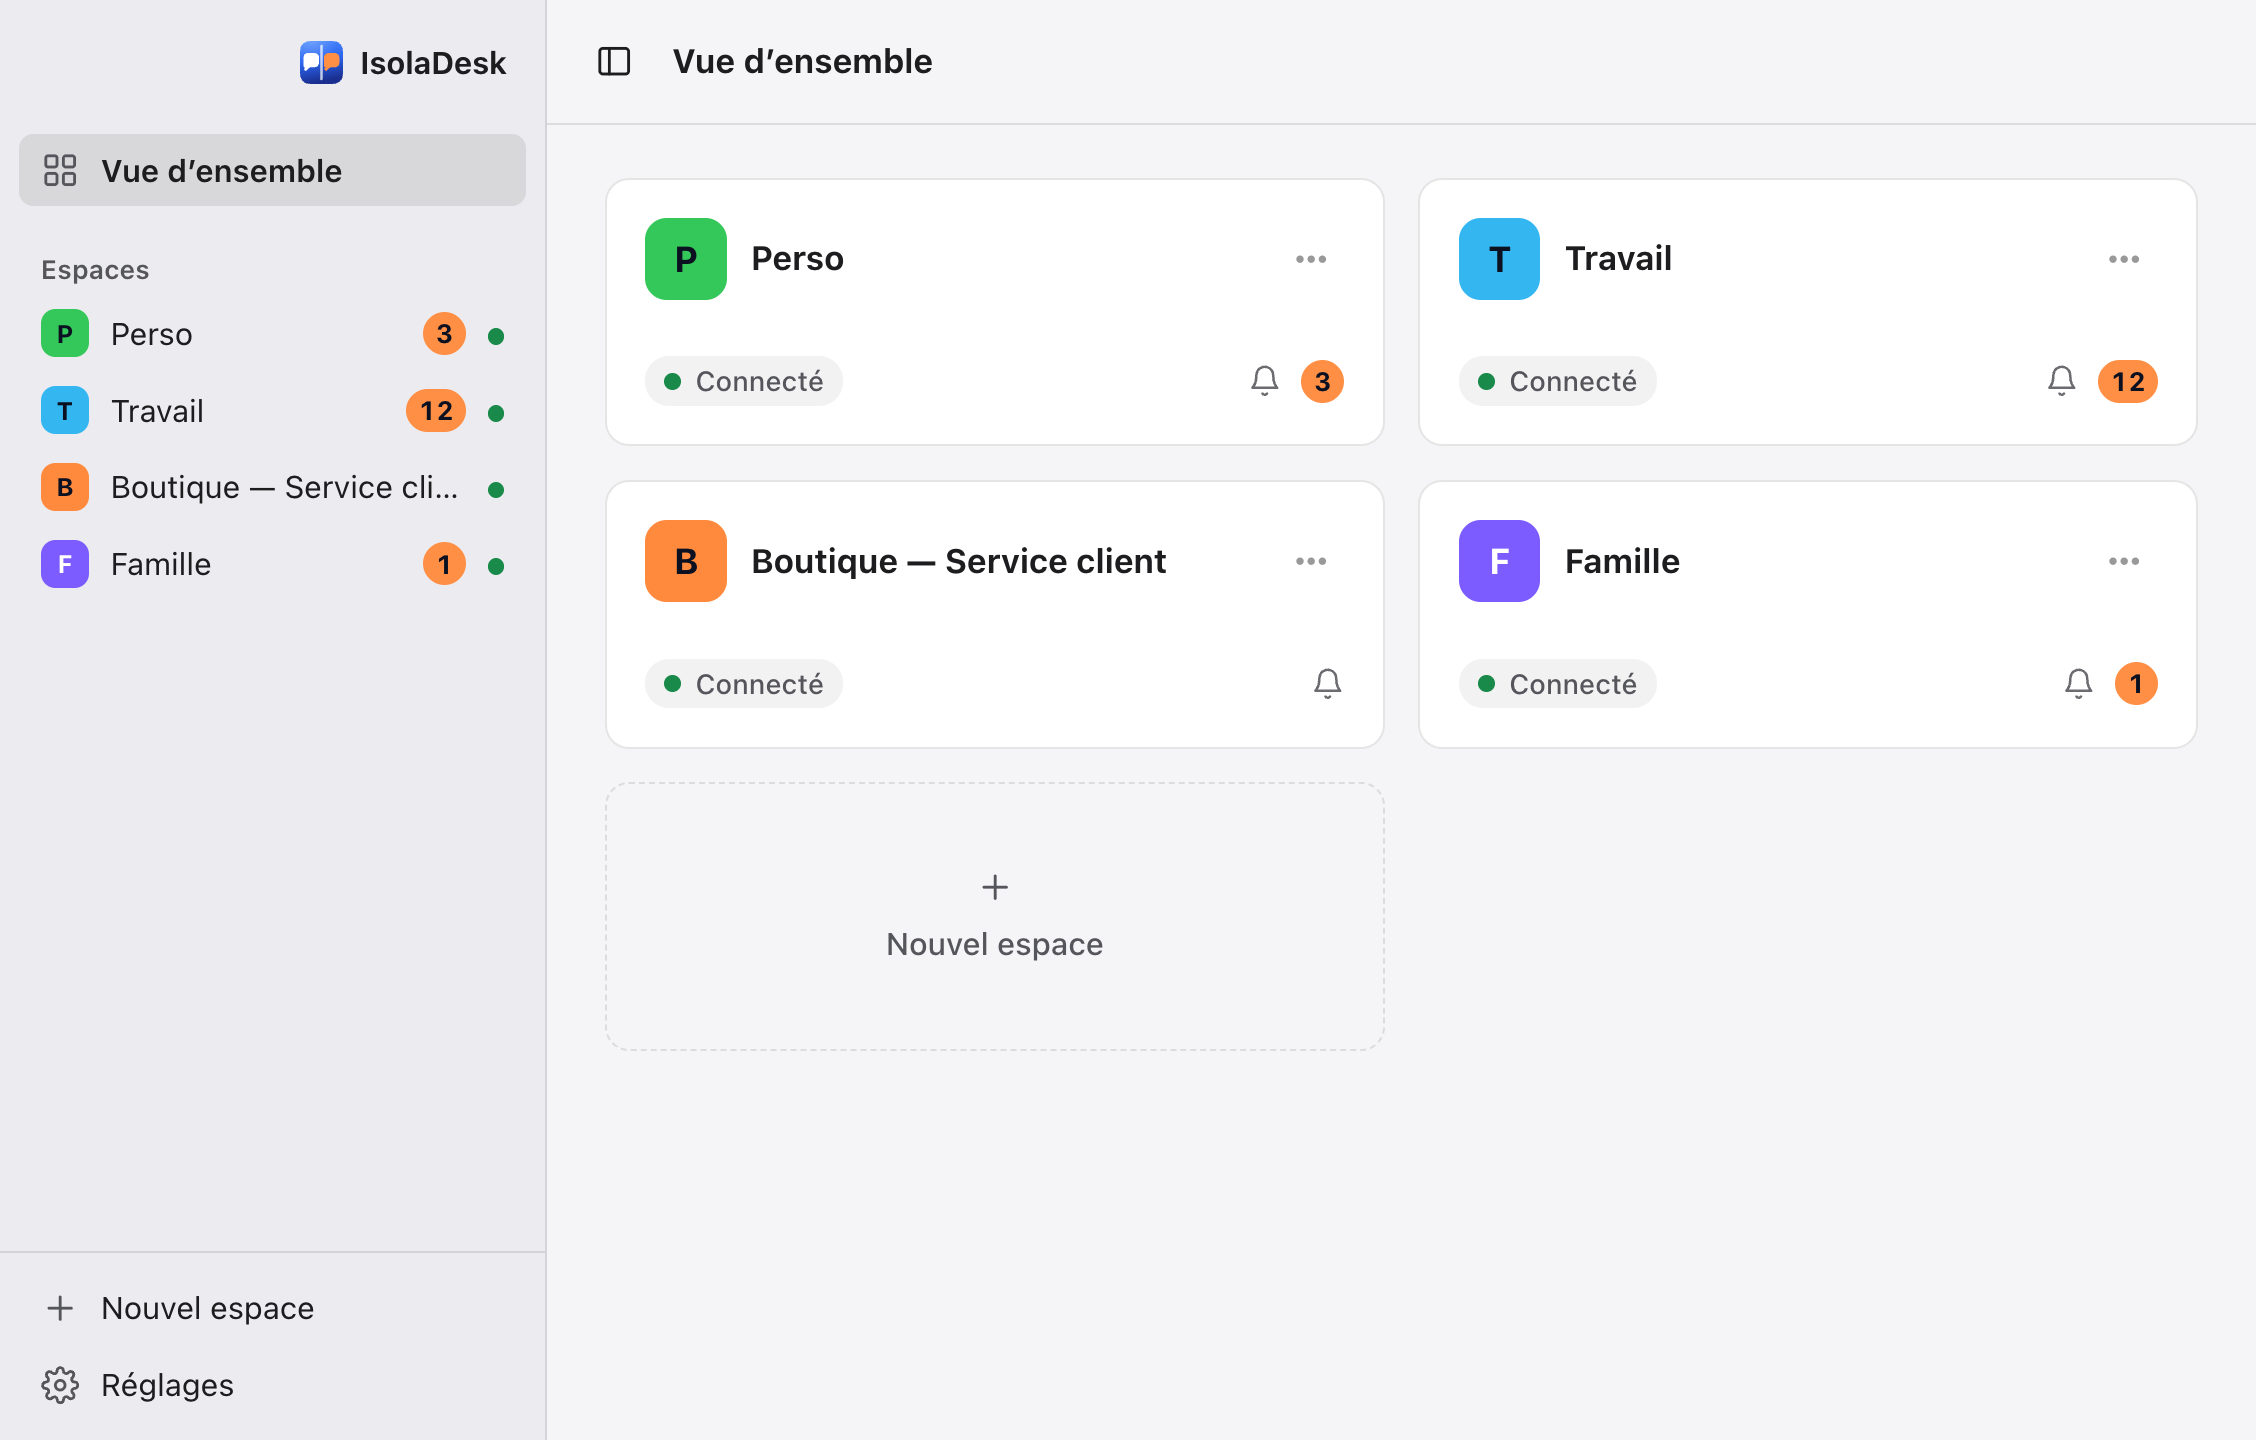Open the three-dot menu on the Famille card
The width and height of the screenshot is (2256, 1440).
tap(2124, 561)
